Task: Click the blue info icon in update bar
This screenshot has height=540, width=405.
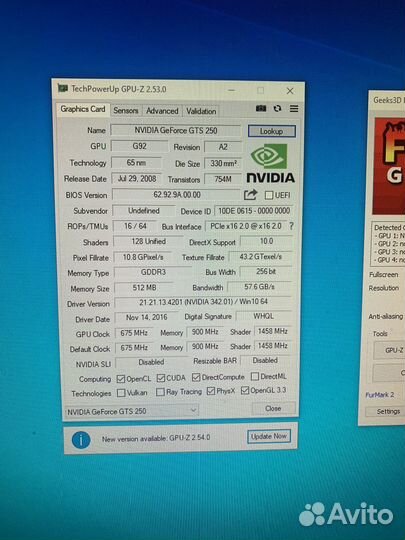Action: [81, 440]
